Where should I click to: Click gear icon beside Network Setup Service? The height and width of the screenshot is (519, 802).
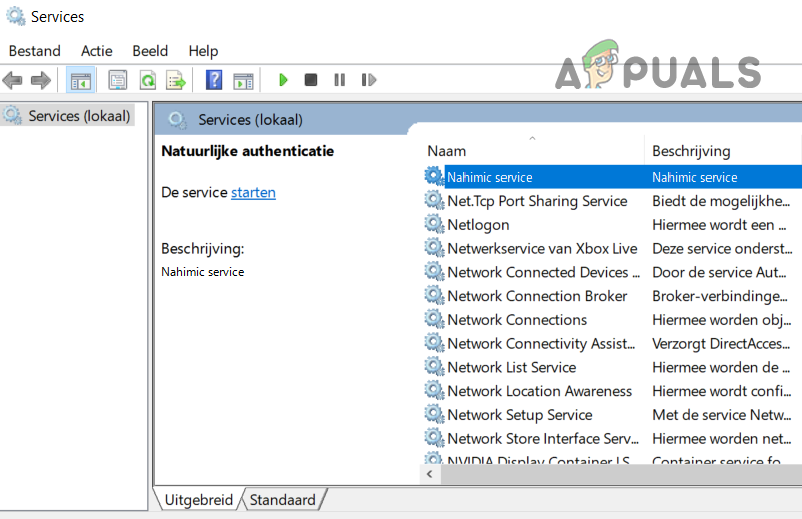click(434, 414)
